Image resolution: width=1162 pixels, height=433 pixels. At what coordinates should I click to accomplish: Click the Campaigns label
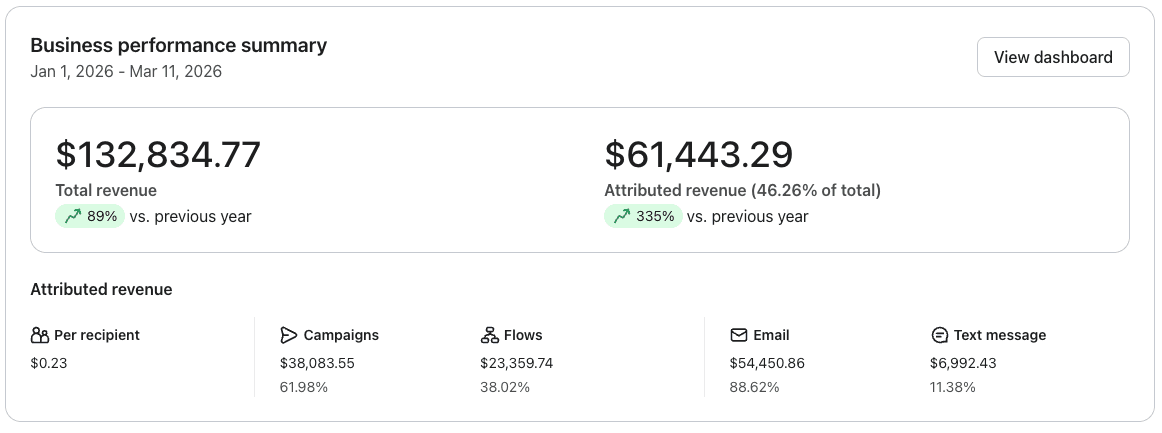point(341,335)
